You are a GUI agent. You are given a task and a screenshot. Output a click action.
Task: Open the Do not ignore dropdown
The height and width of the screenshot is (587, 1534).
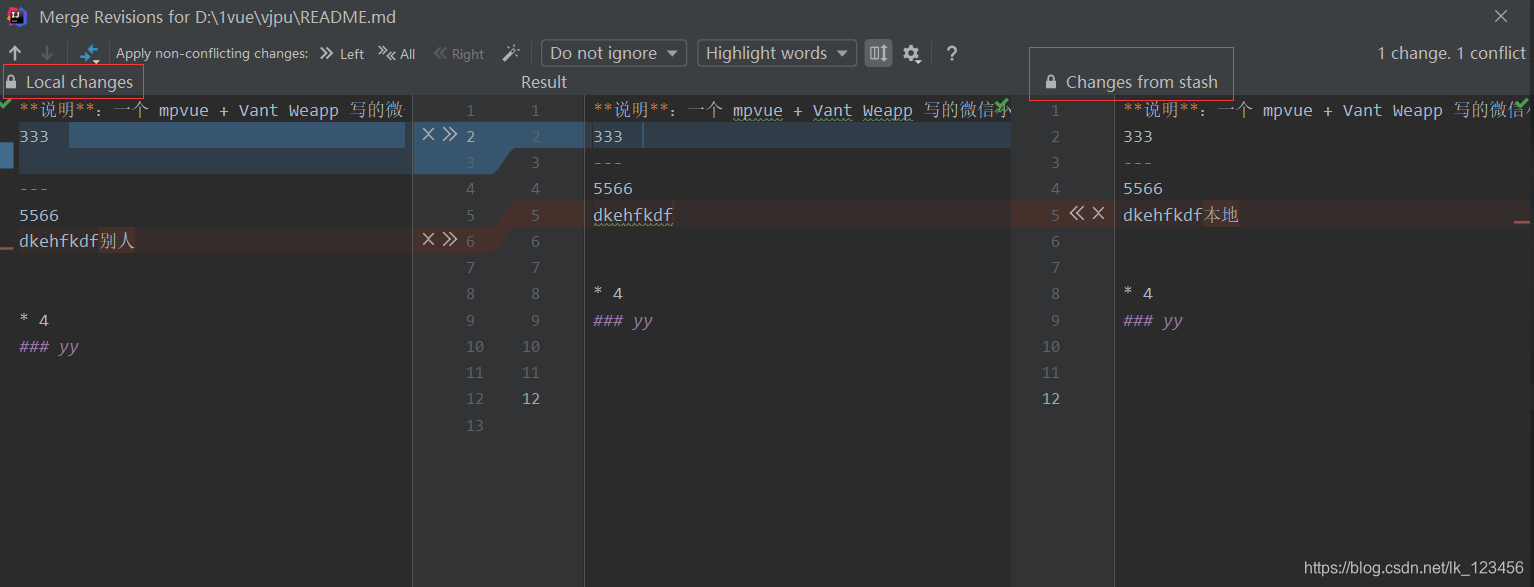(614, 53)
